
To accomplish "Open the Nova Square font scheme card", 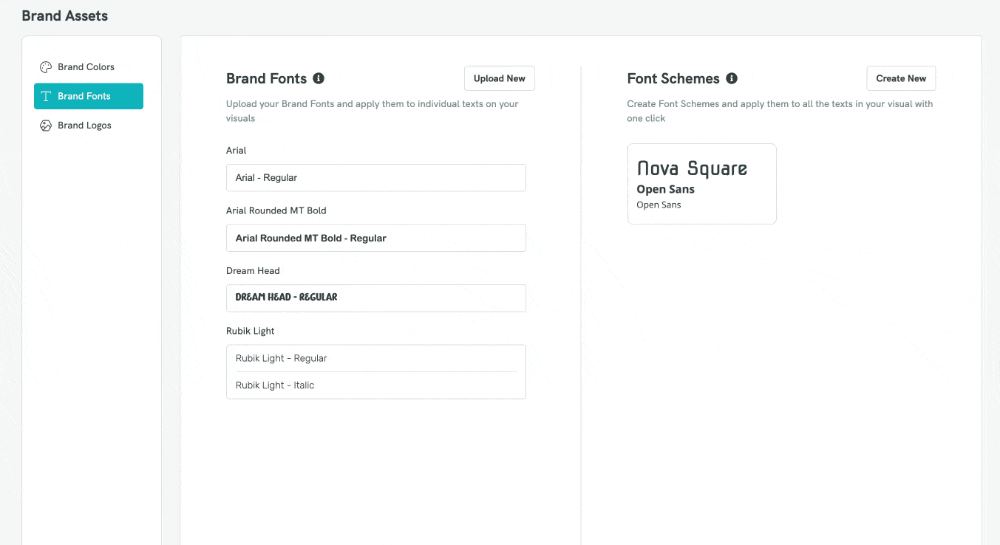I will click(x=702, y=184).
